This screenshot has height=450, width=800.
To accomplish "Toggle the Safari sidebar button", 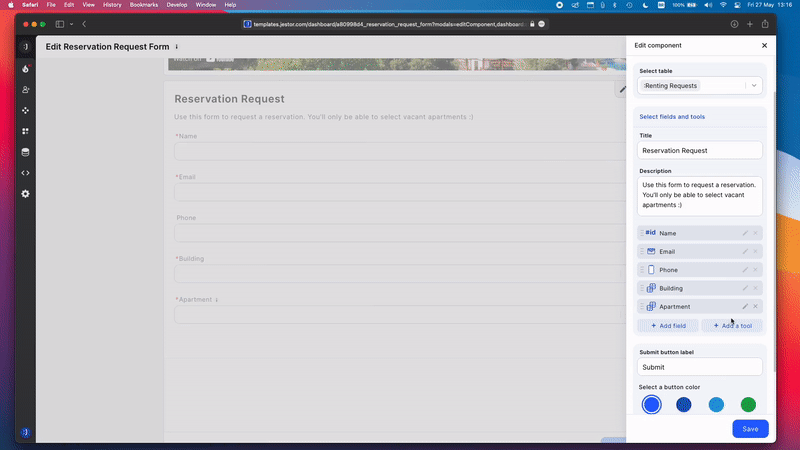I will pyautogui.click(x=60, y=24).
